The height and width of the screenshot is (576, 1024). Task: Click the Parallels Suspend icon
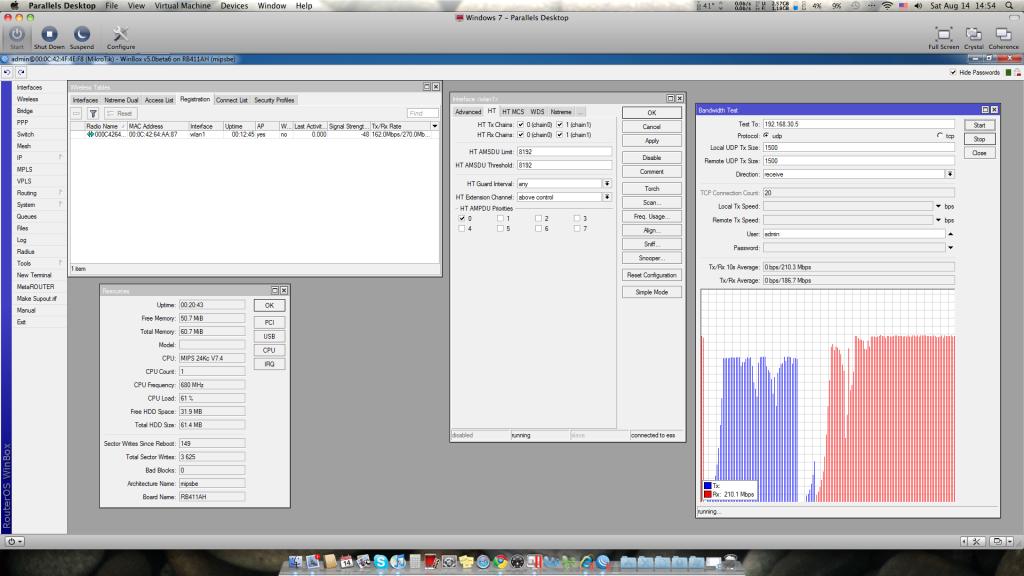click(82, 35)
